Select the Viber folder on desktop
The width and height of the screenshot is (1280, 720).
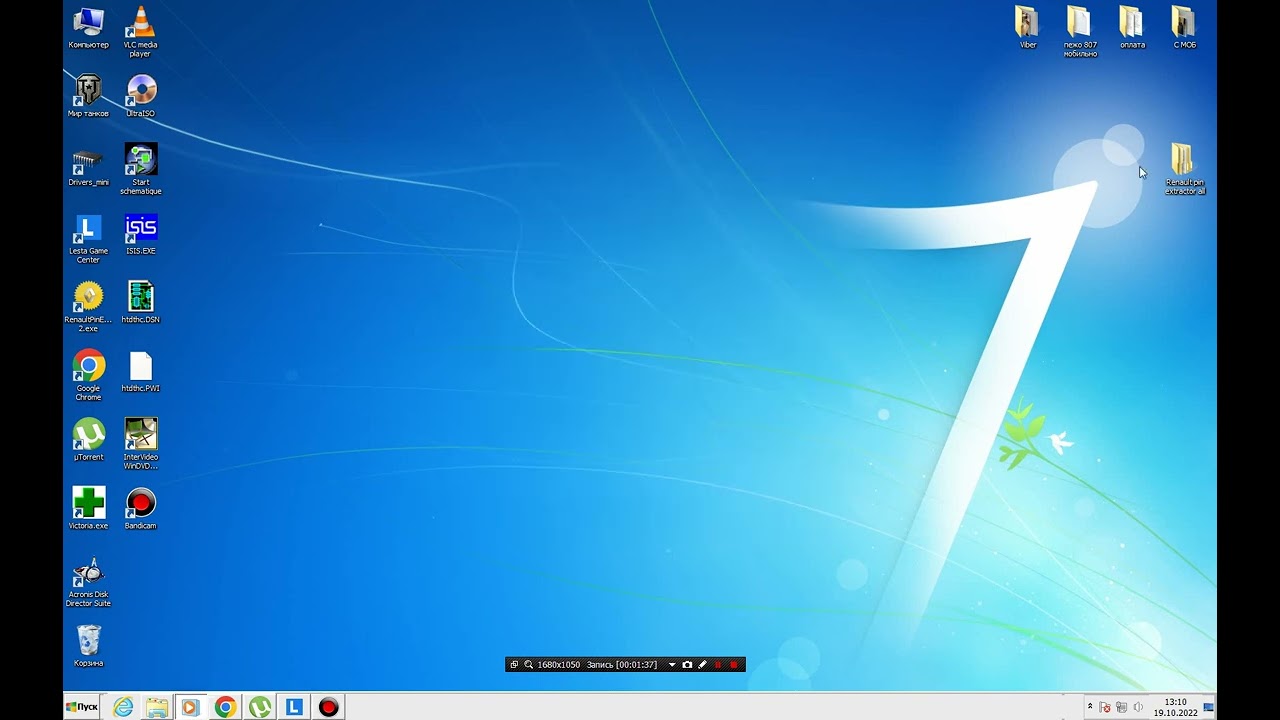(1027, 28)
